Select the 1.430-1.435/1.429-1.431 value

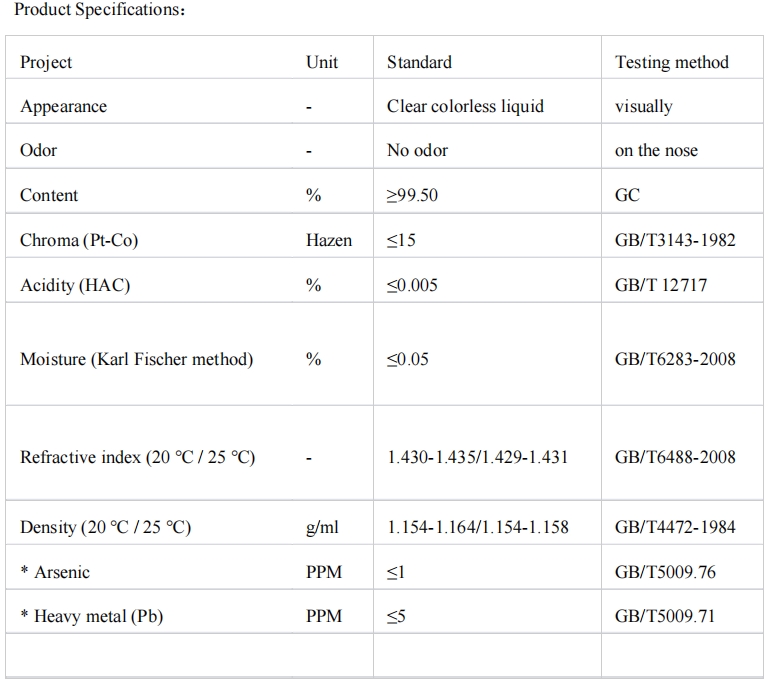click(x=478, y=457)
